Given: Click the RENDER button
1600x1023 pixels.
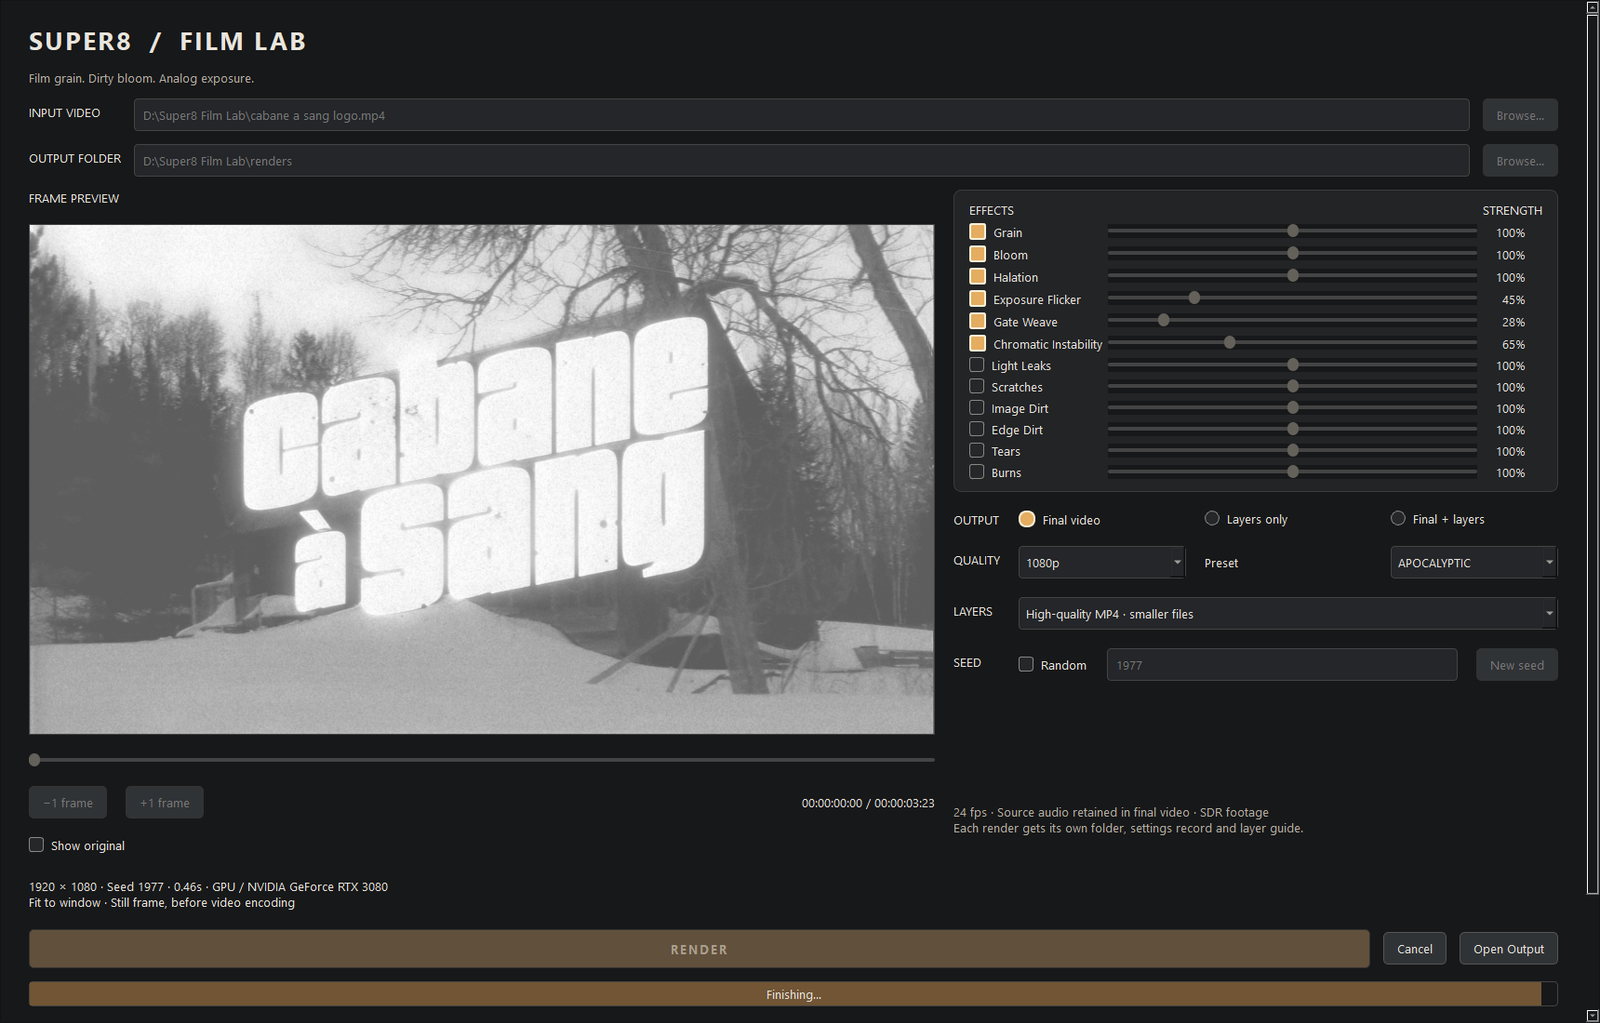Looking at the screenshot, I should [x=699, y=949].
